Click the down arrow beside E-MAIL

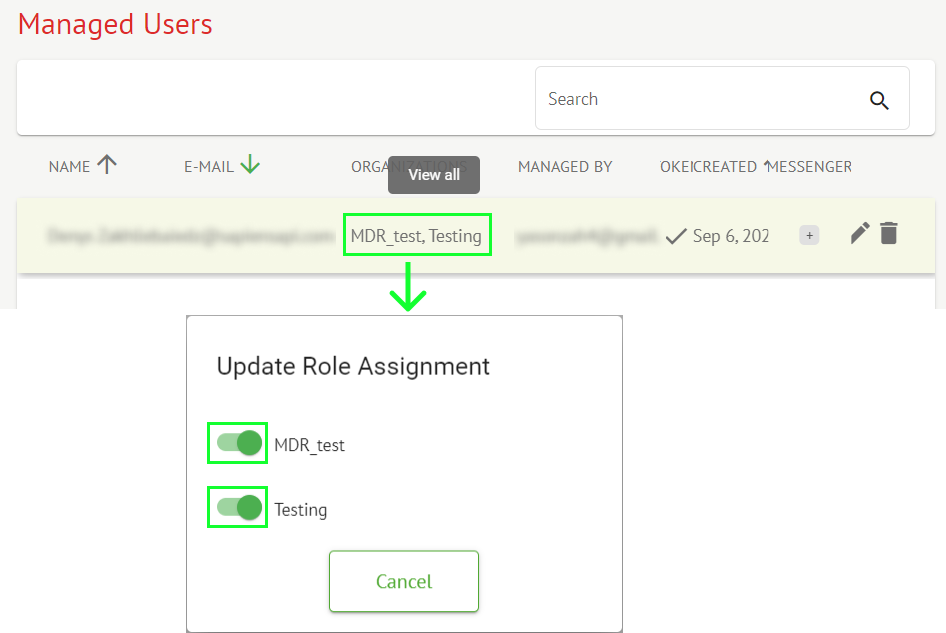coord(250,166)
